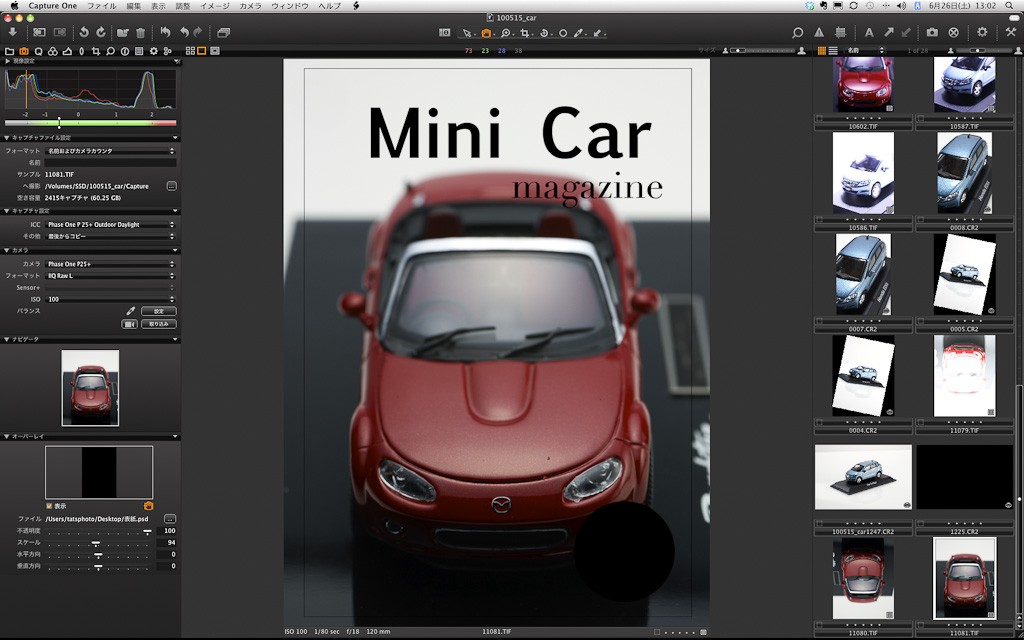The width and height of the screenshot is (1024, 640).
Task: Select the Crop tool in cursor toolbar
Action: click(525, 33)
